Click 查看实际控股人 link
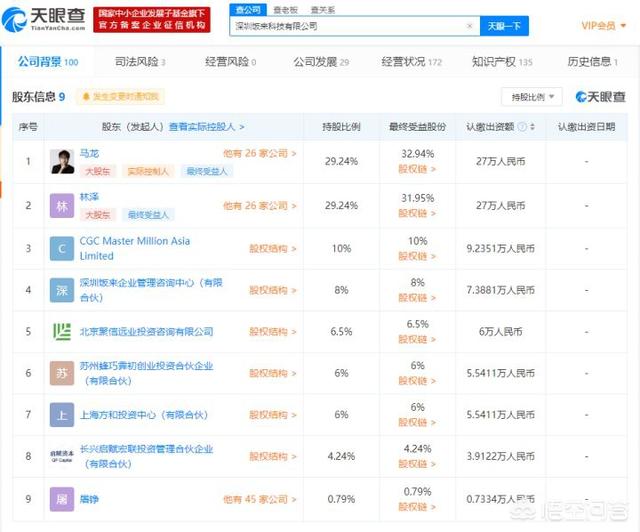640x532 pixels. (207, 127)
